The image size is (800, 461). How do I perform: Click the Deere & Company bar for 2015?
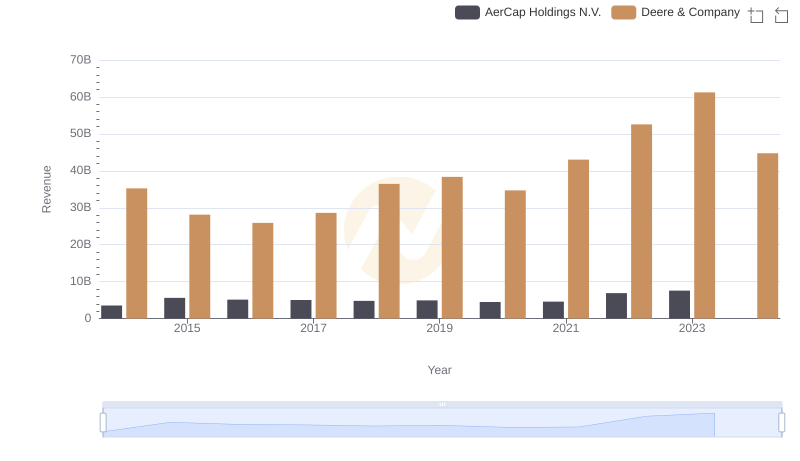pos(199,267)
